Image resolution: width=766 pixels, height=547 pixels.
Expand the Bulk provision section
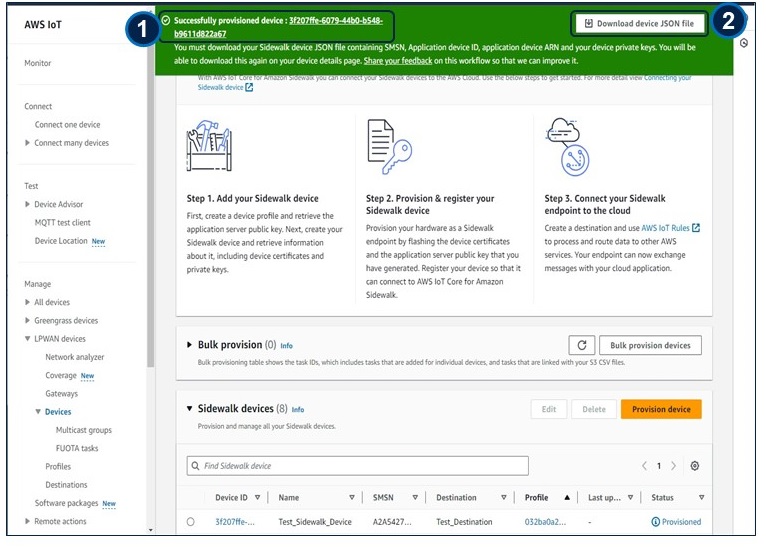pos(190,345)
